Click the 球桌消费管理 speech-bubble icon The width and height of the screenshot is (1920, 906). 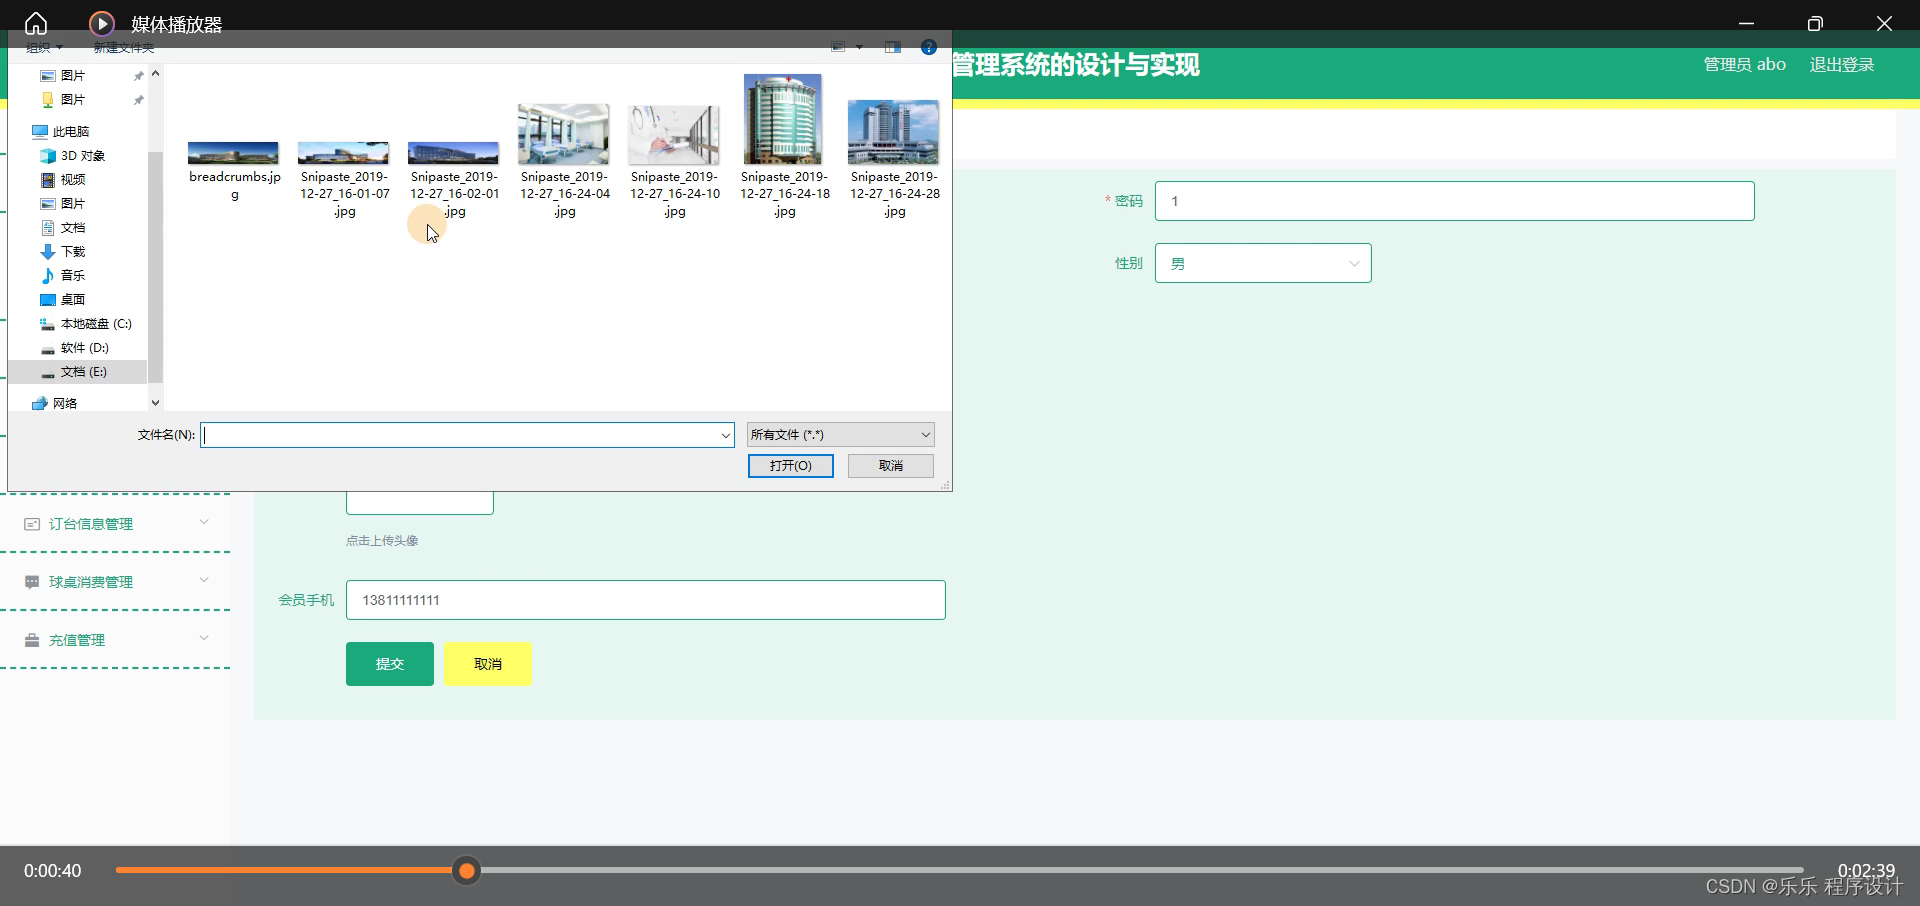point(31,581)
